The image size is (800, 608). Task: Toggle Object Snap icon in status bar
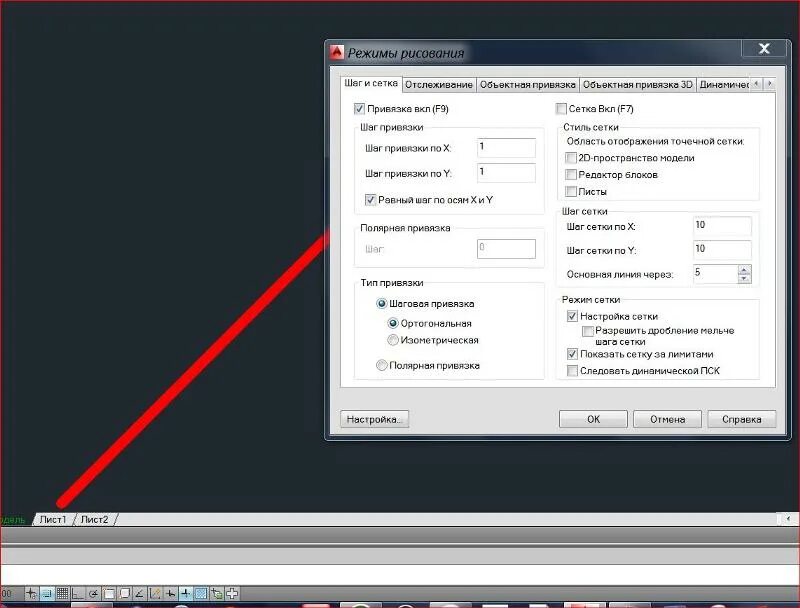(x=109, y=593)
